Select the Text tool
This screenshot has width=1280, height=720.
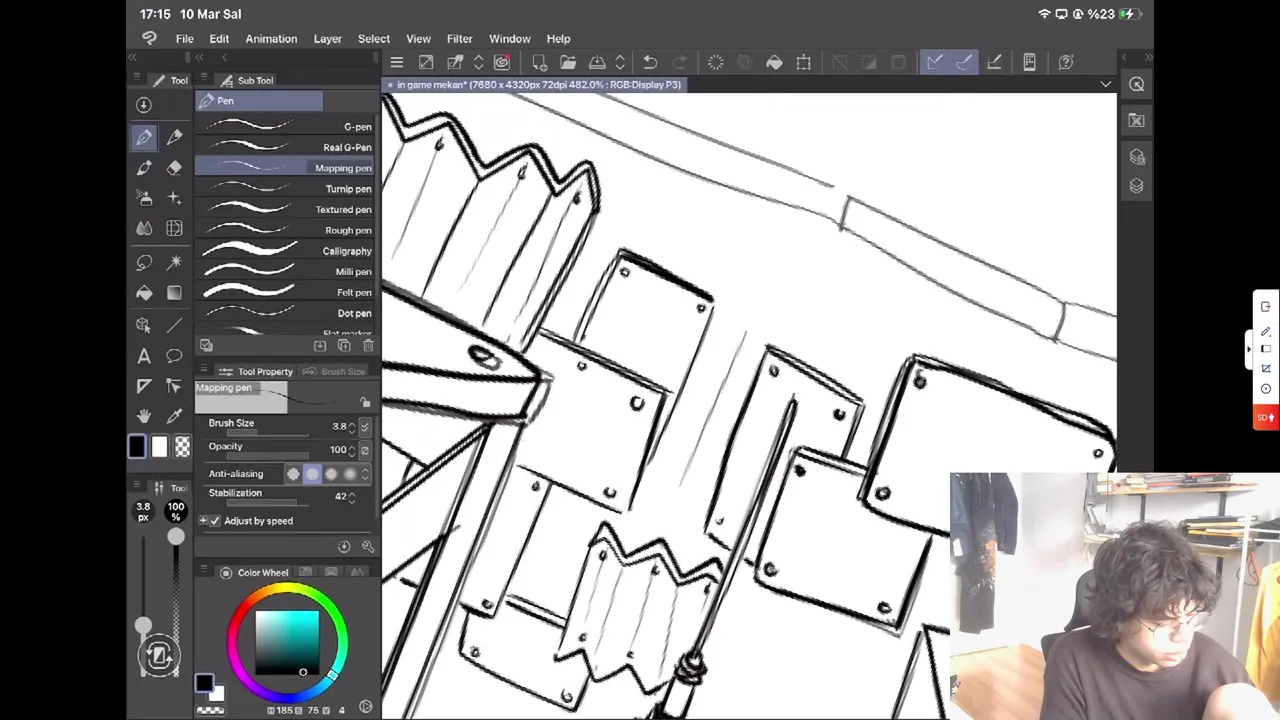coord(144,356)
